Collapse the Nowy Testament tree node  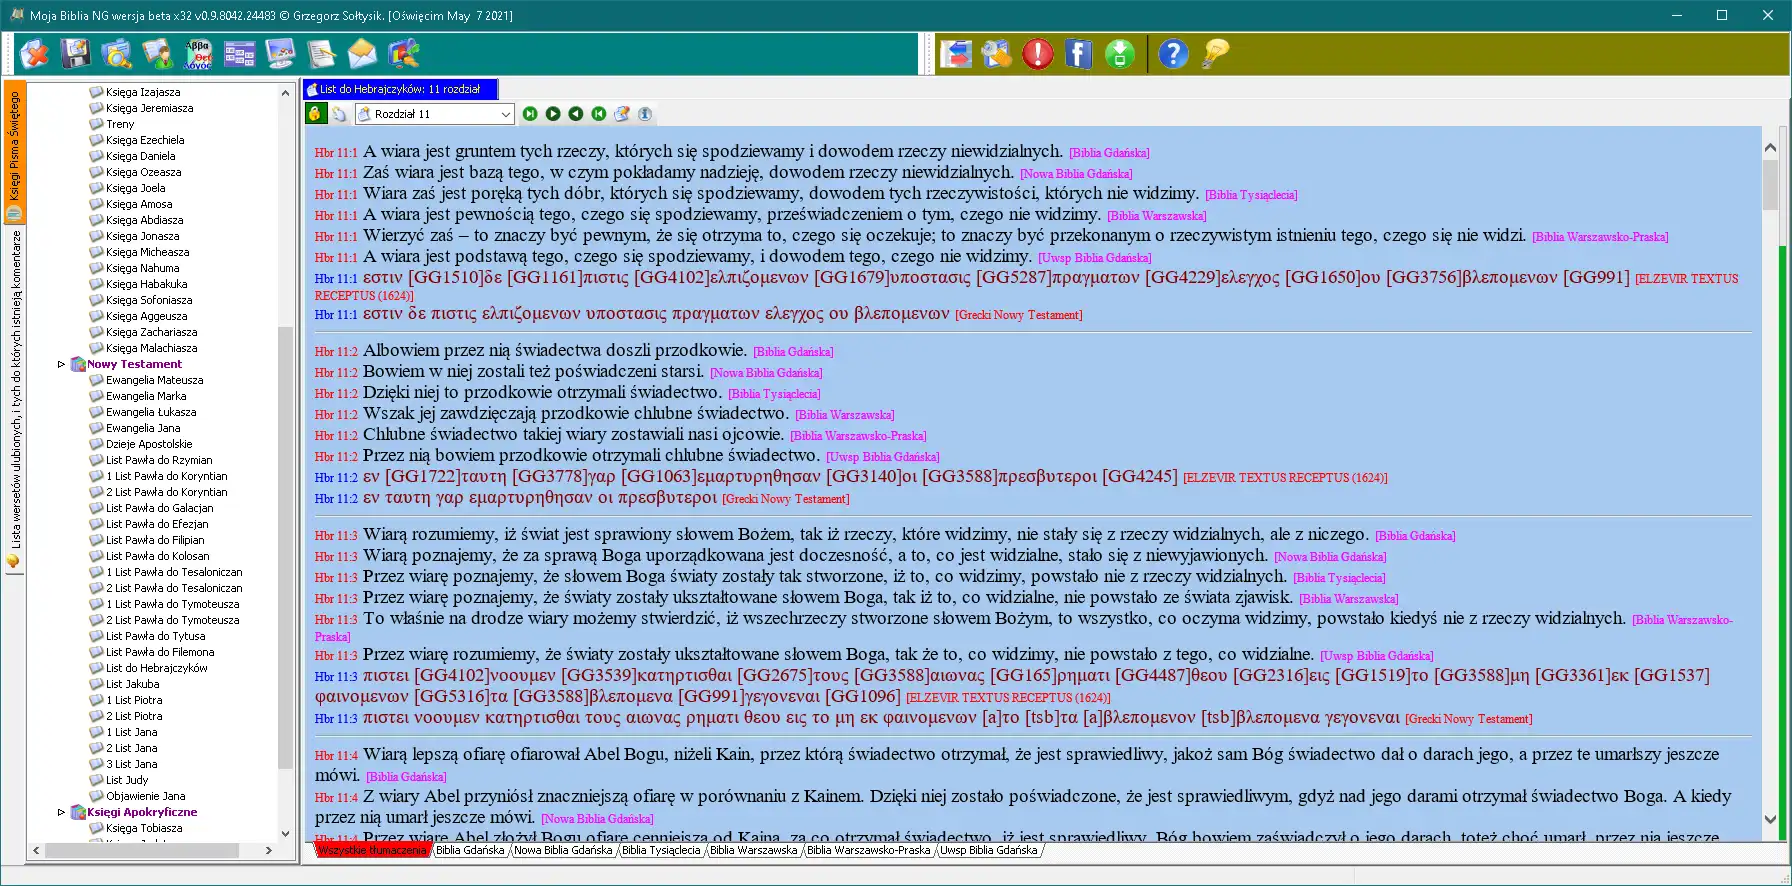(x=61, y=364)
